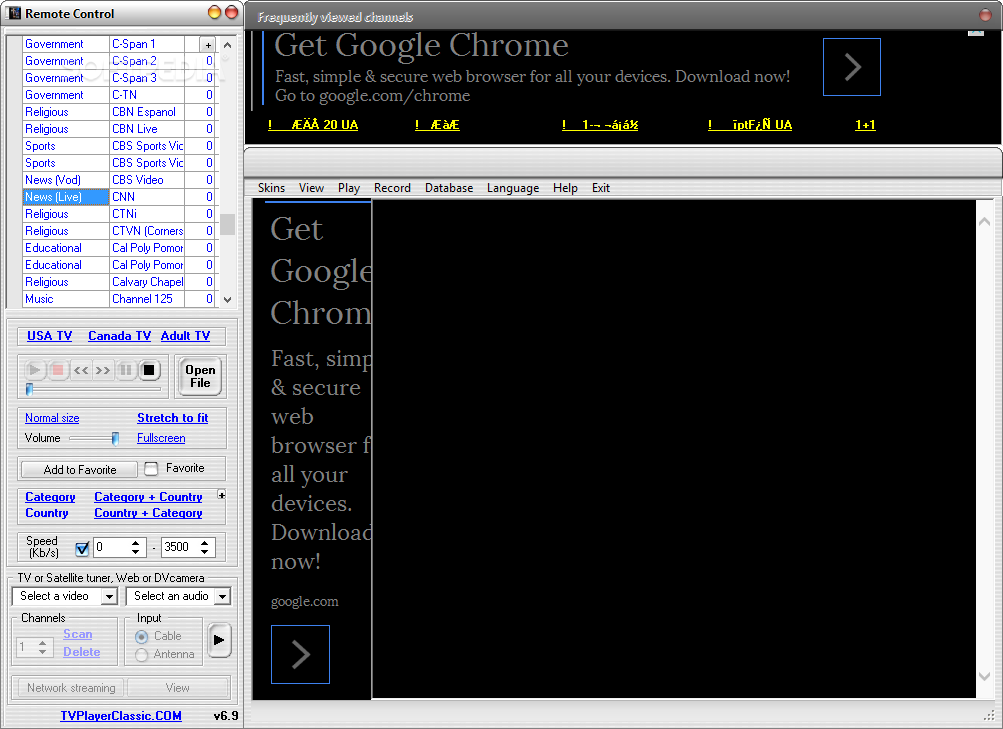Open the Play menu

[349, 188]
